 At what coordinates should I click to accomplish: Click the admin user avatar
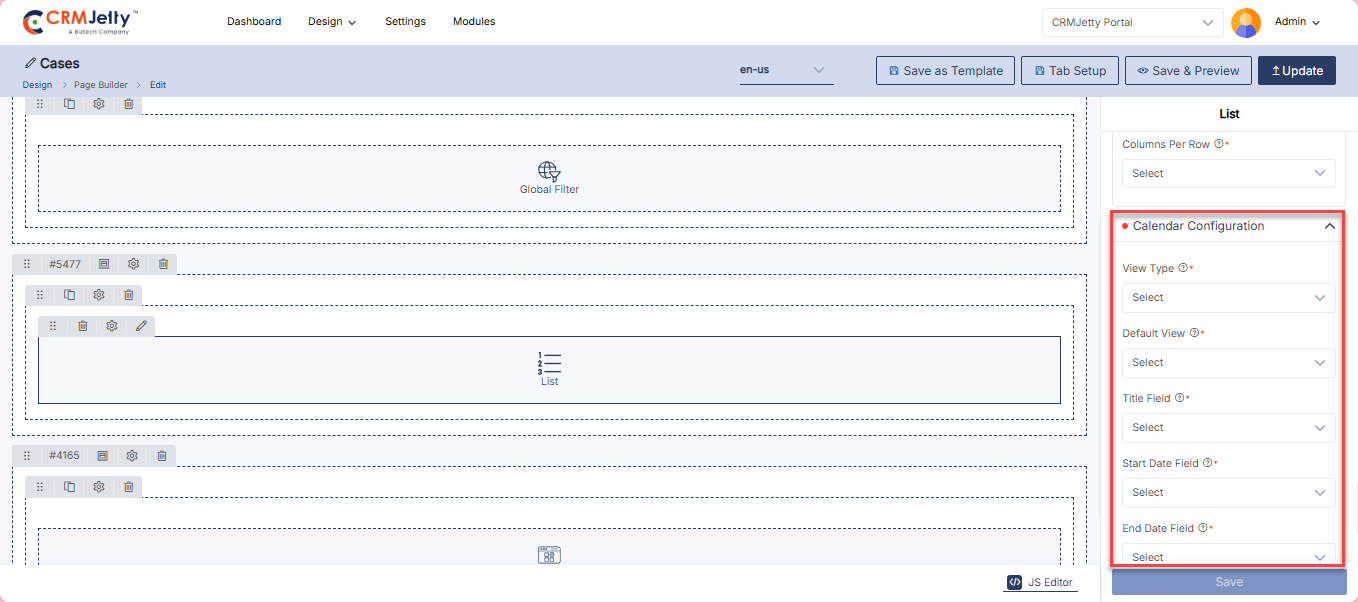1245,22
